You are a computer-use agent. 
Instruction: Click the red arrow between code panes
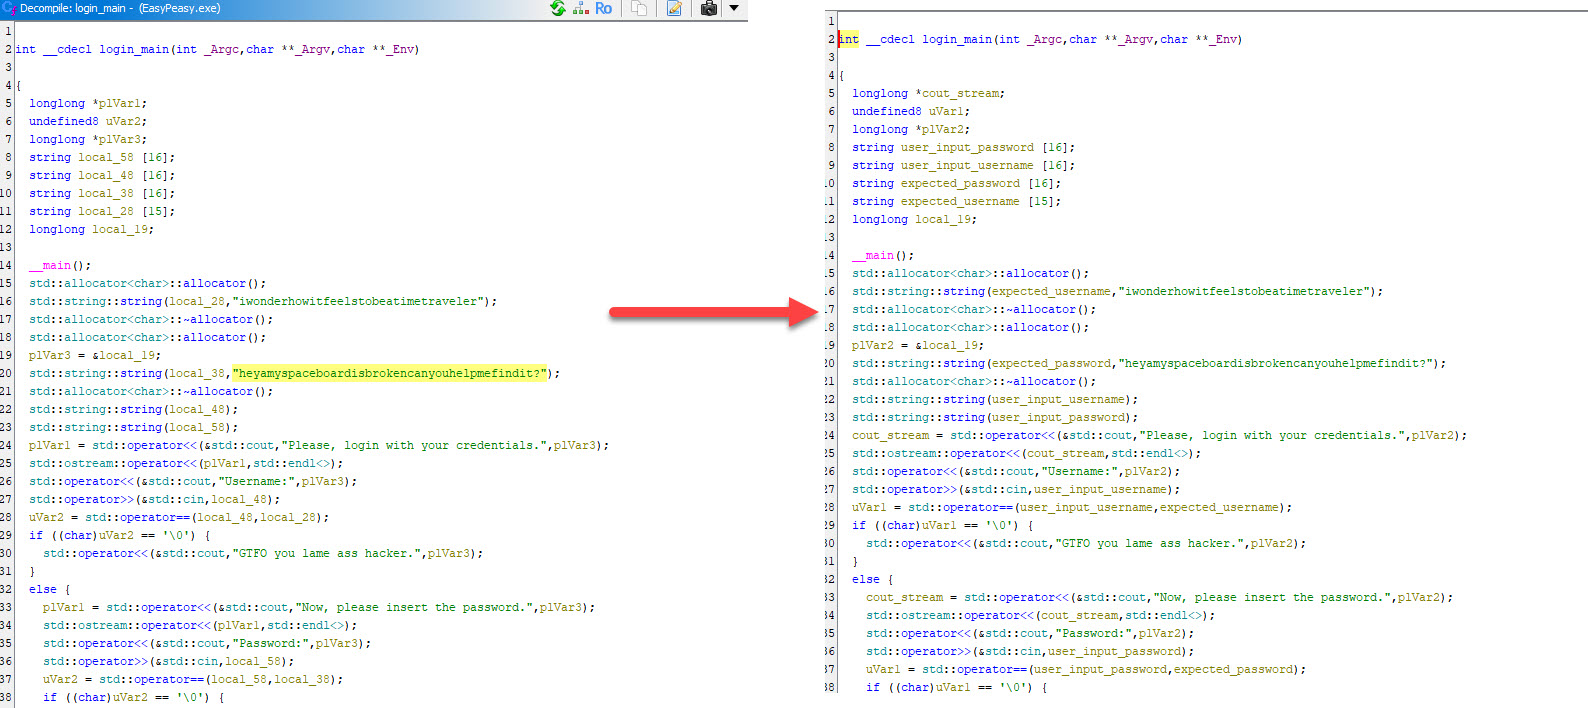coord(714,311)
